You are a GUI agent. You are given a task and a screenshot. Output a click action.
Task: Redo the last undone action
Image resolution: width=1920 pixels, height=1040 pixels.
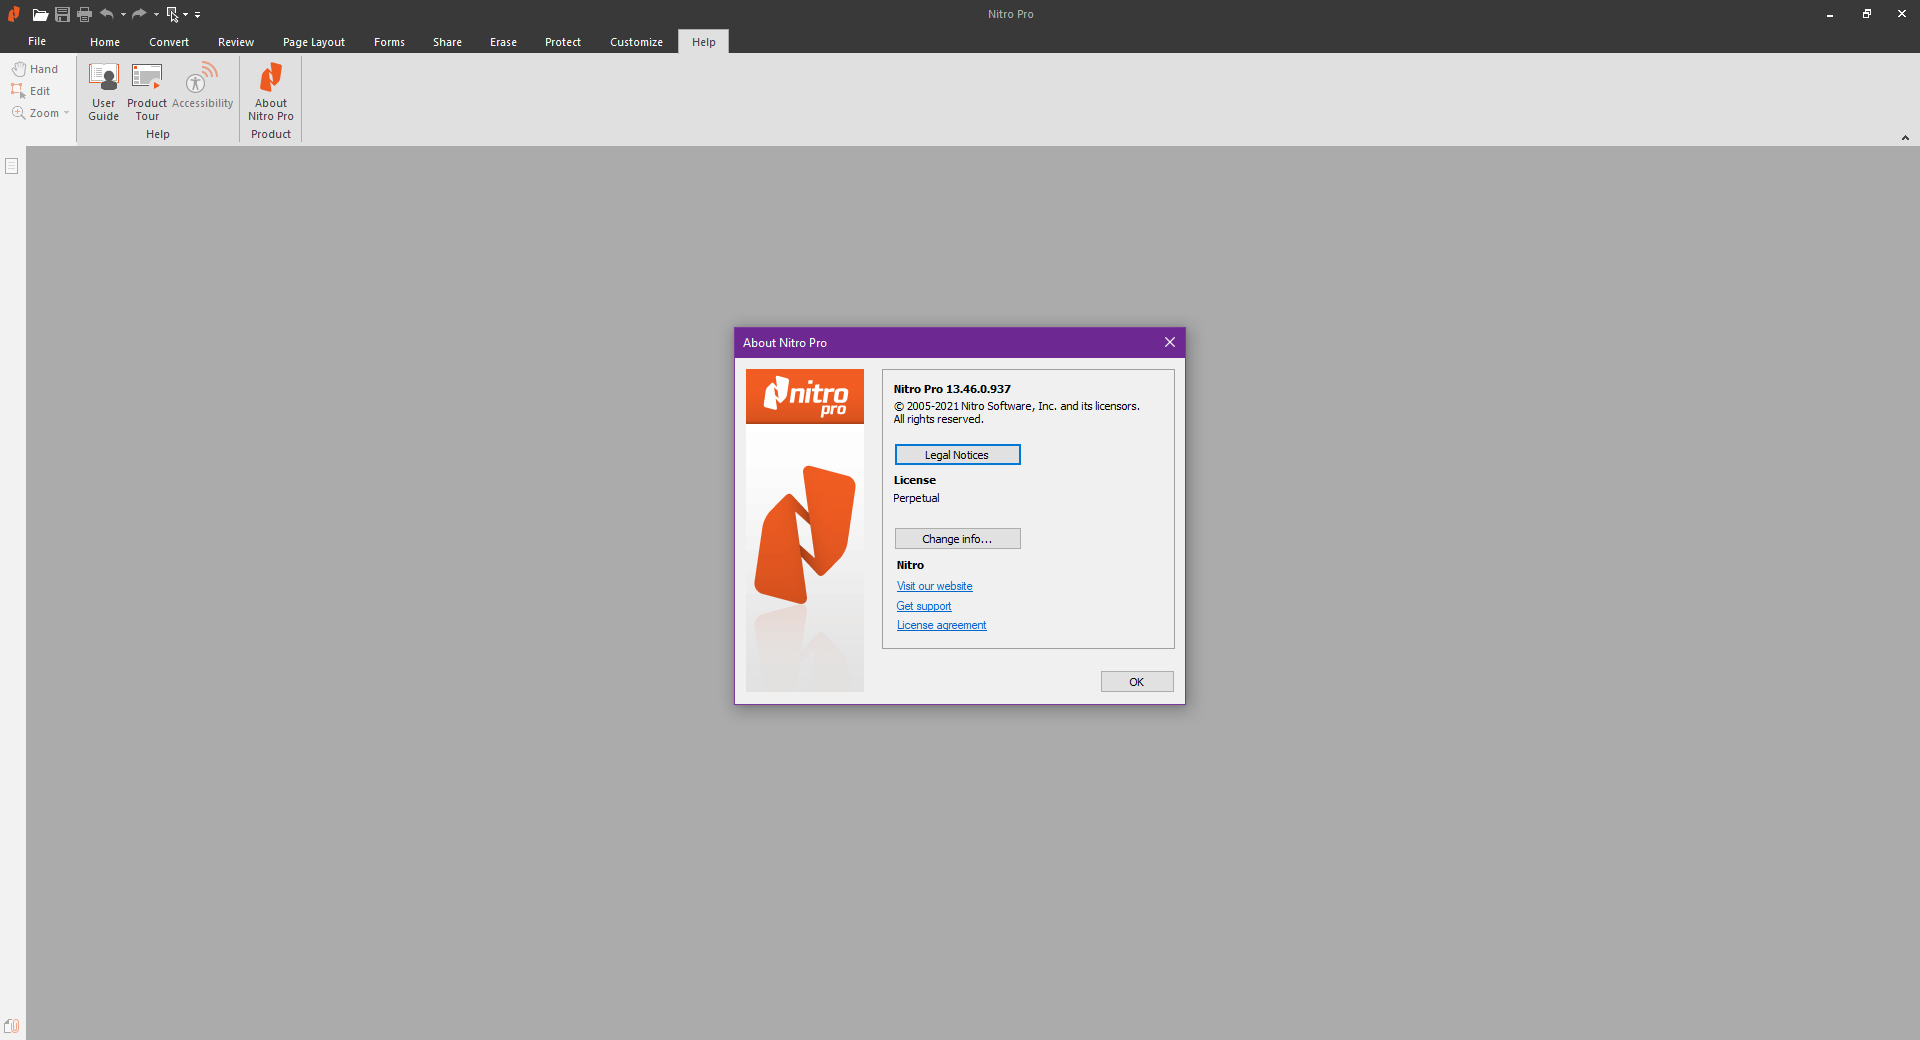pyautogui.click(x=139, y=14)
